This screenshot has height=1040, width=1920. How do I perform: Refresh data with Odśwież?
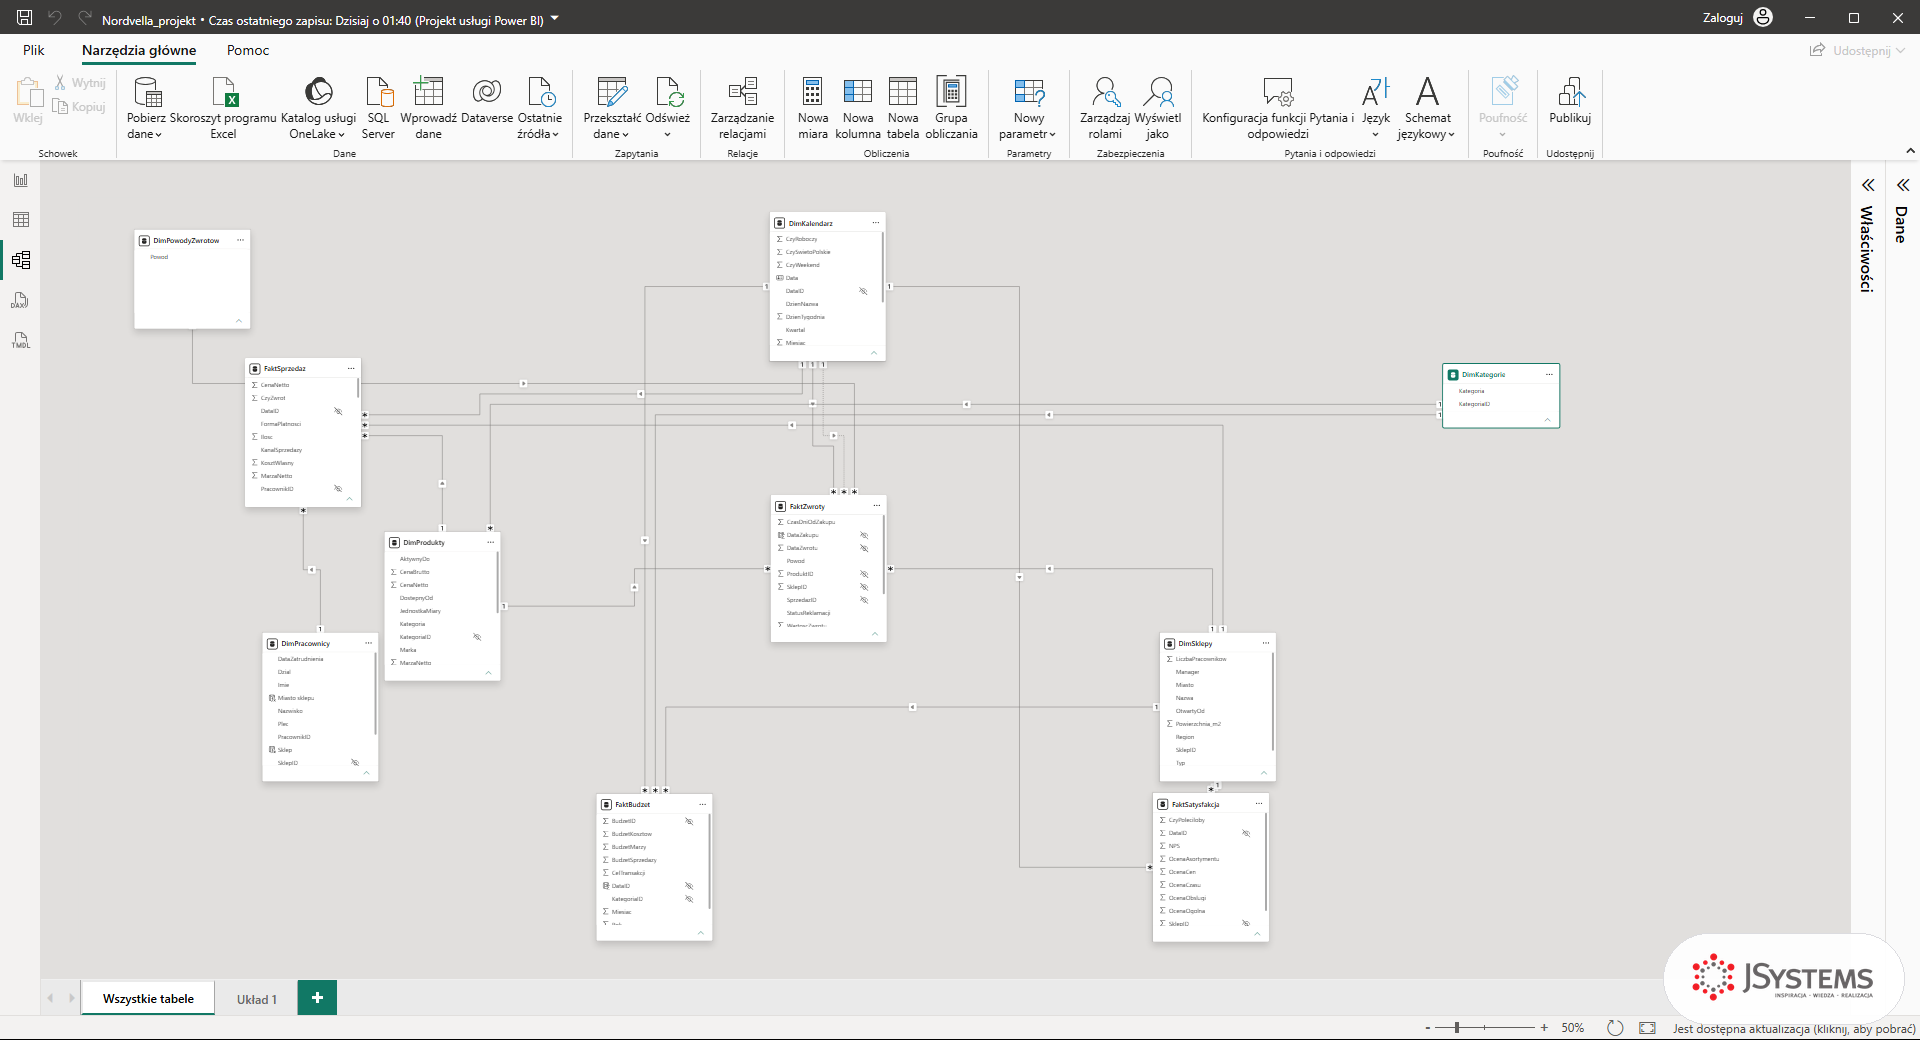click(667, 108)
